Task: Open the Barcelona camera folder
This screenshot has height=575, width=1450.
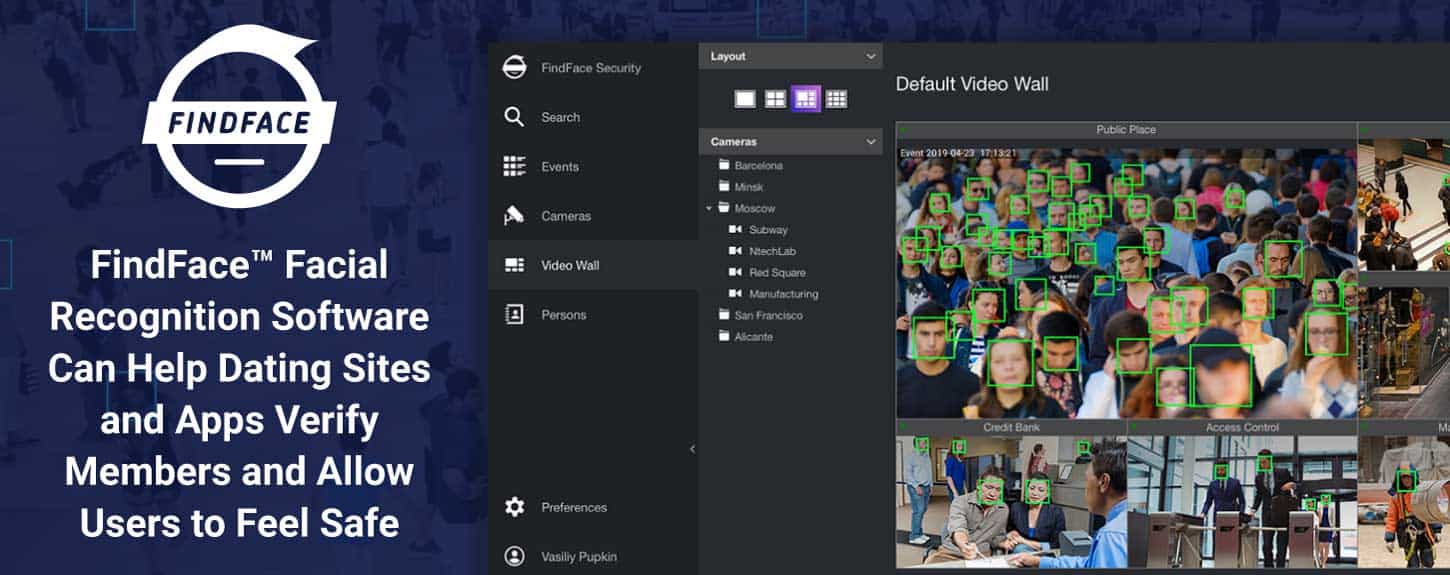Action: click(757, 166)
